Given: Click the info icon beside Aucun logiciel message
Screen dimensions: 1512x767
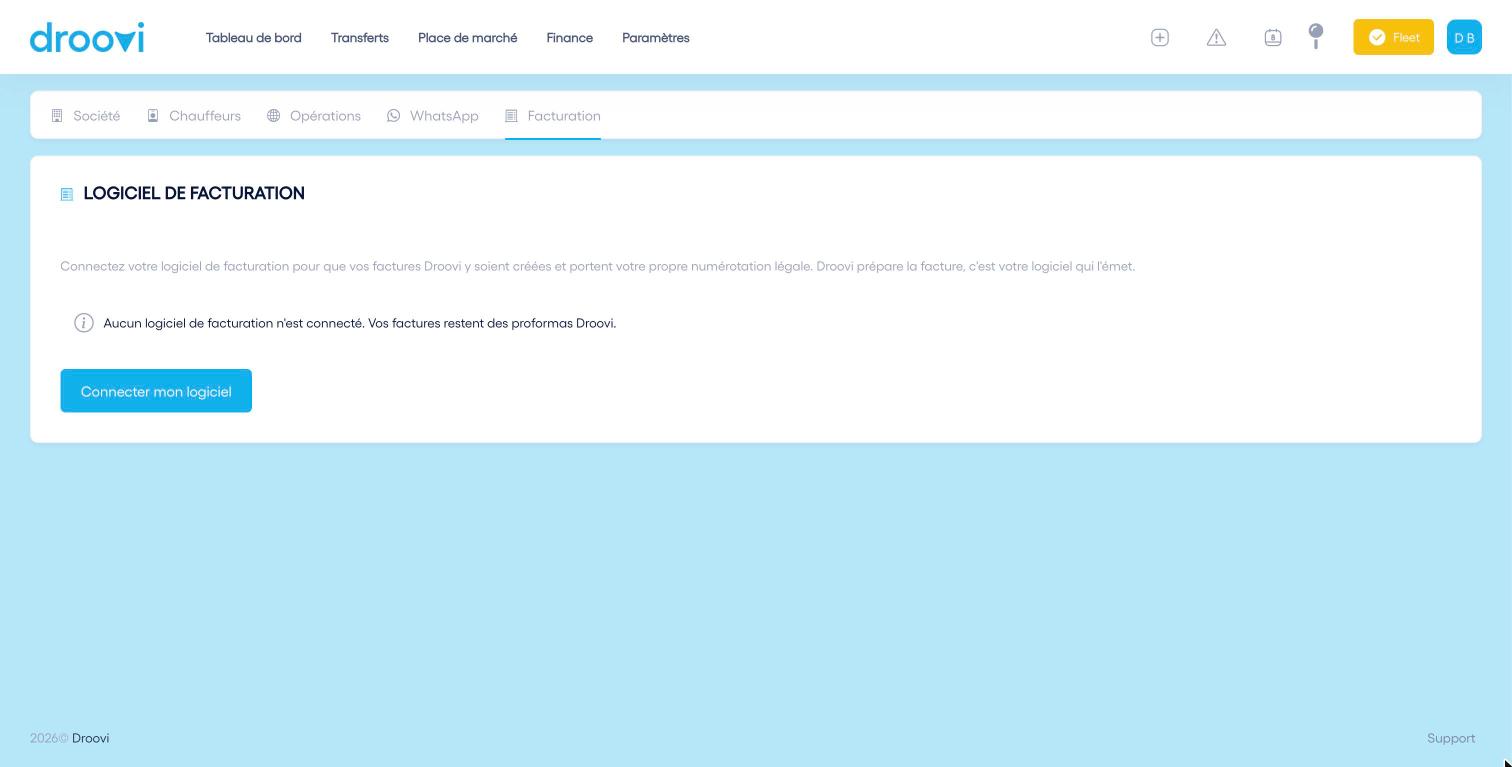Looking at the screenshot, I should point(84,323).
